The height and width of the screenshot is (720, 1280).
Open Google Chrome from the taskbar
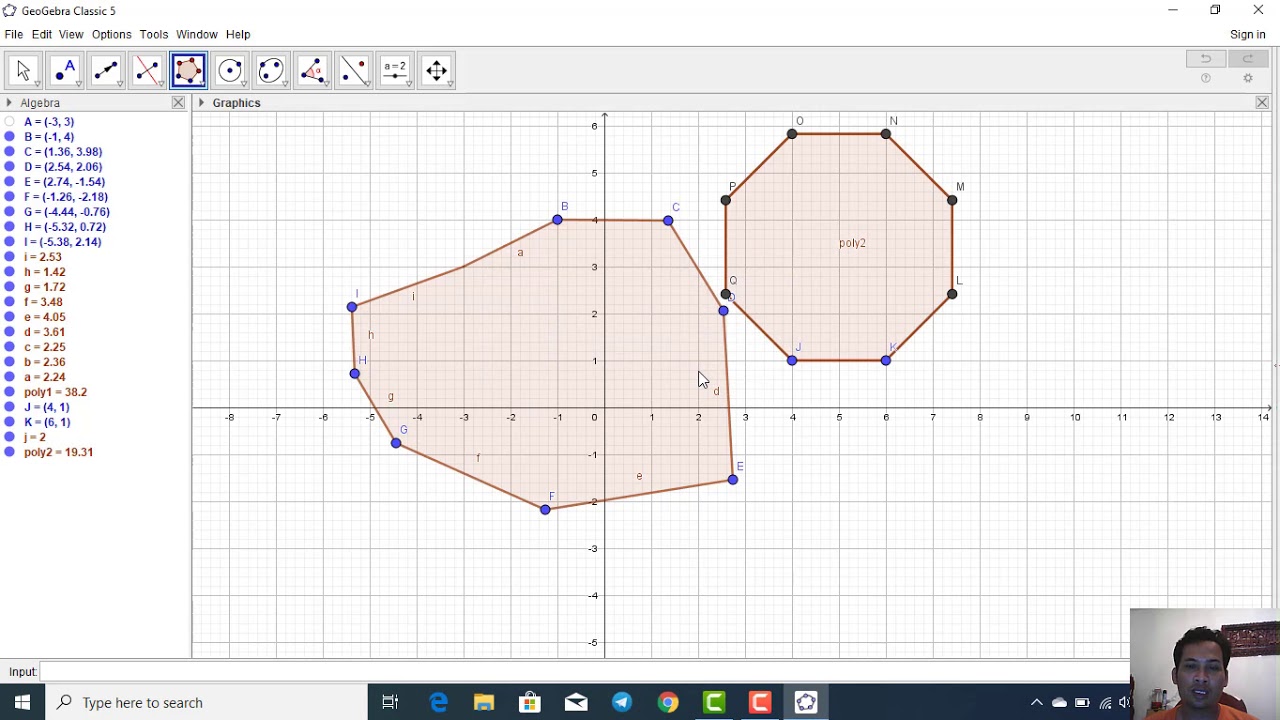(x=668, y=702)
